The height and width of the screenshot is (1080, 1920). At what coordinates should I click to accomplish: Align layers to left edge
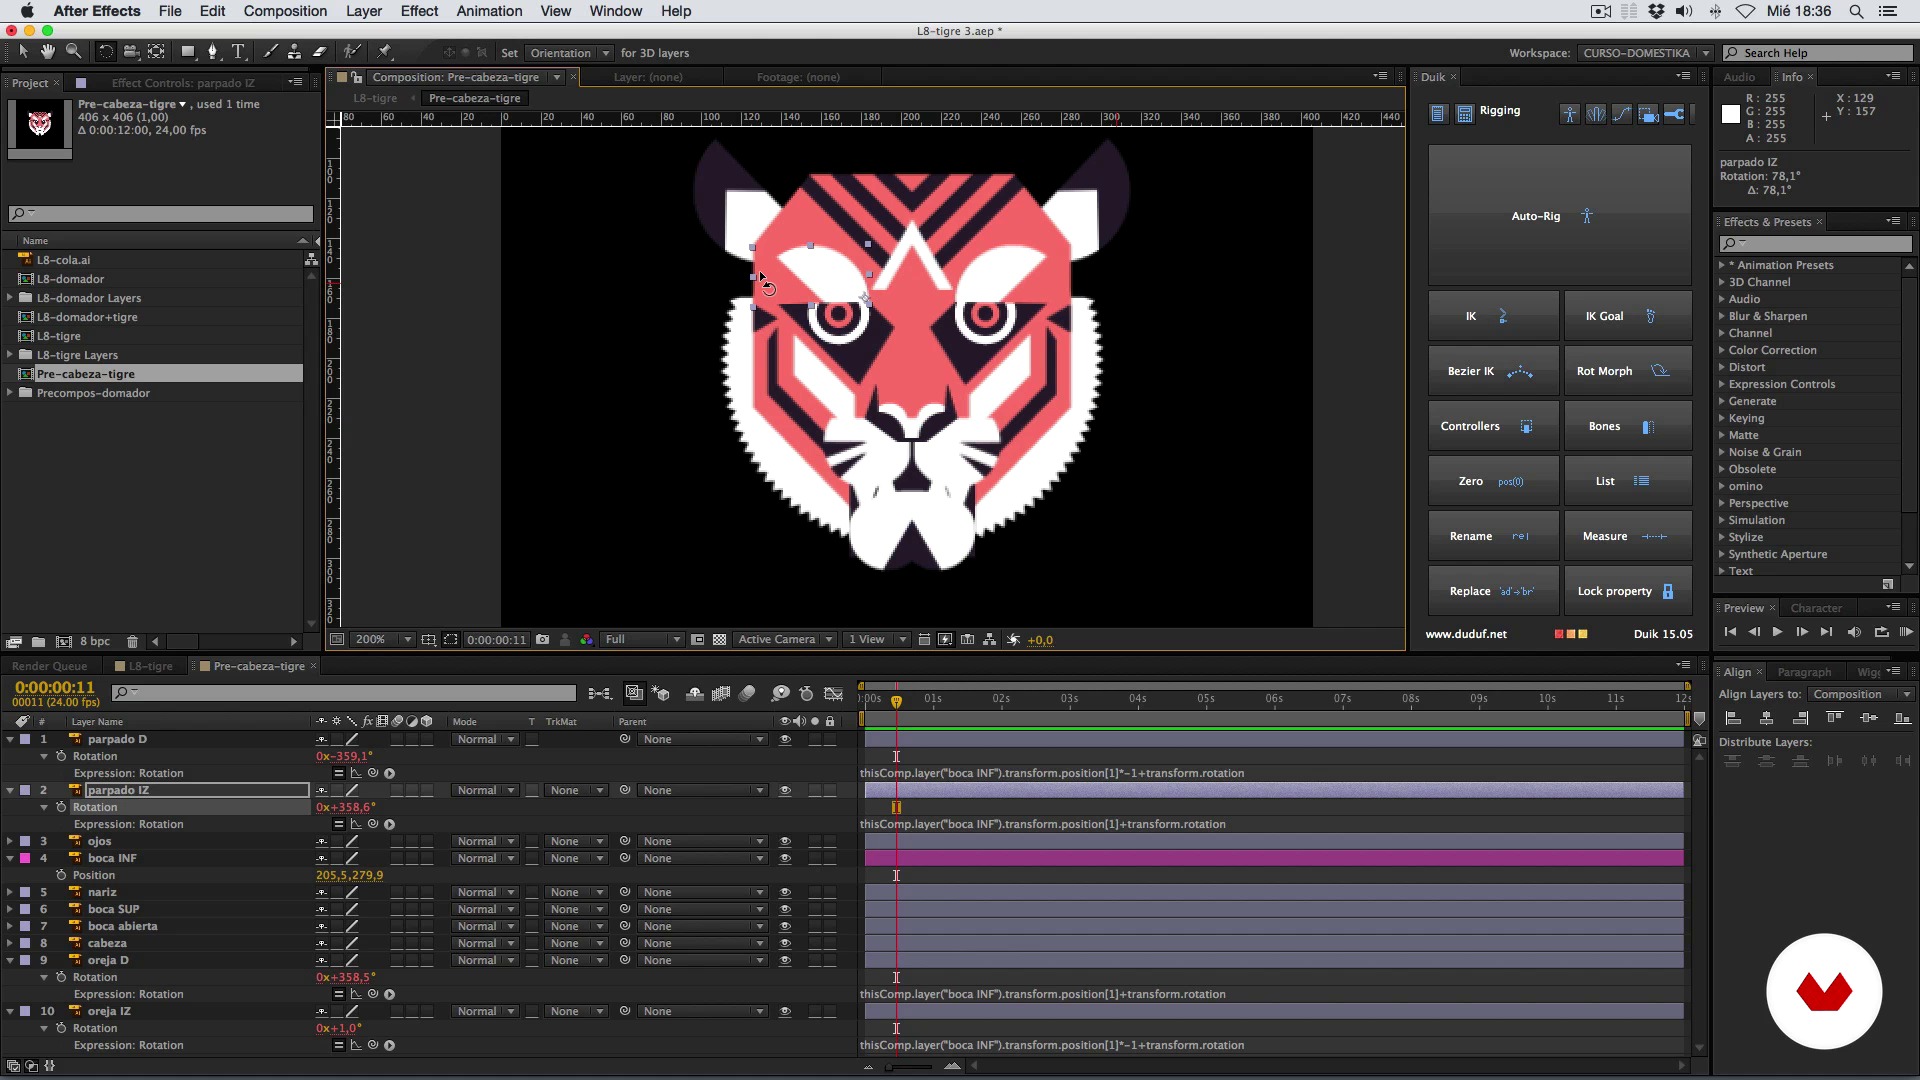1733,718
